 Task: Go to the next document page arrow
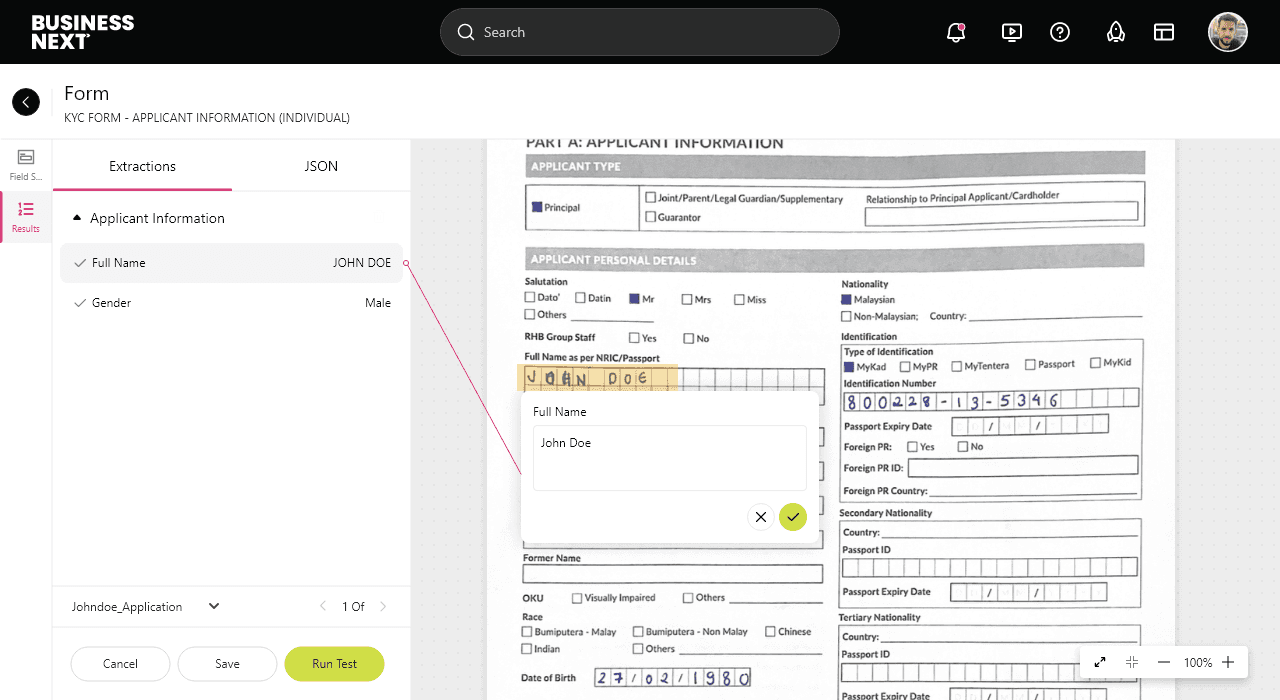point(383,606)
